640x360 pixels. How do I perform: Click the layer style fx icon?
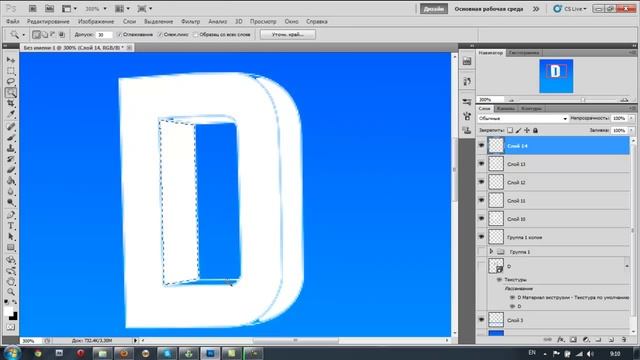pos(561,340)
